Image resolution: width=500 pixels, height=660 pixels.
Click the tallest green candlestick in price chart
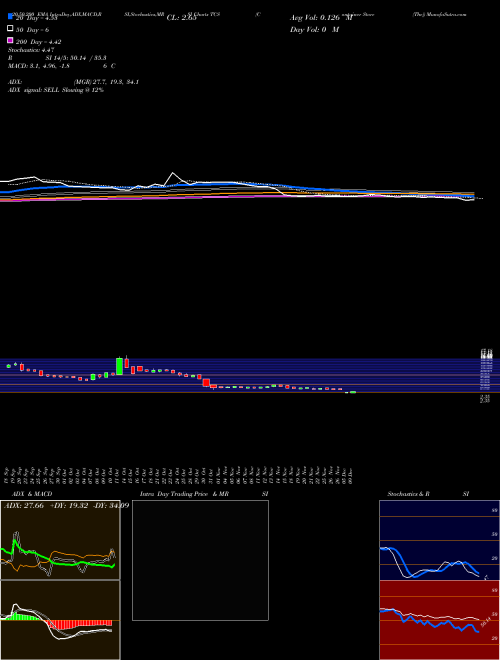120,366
